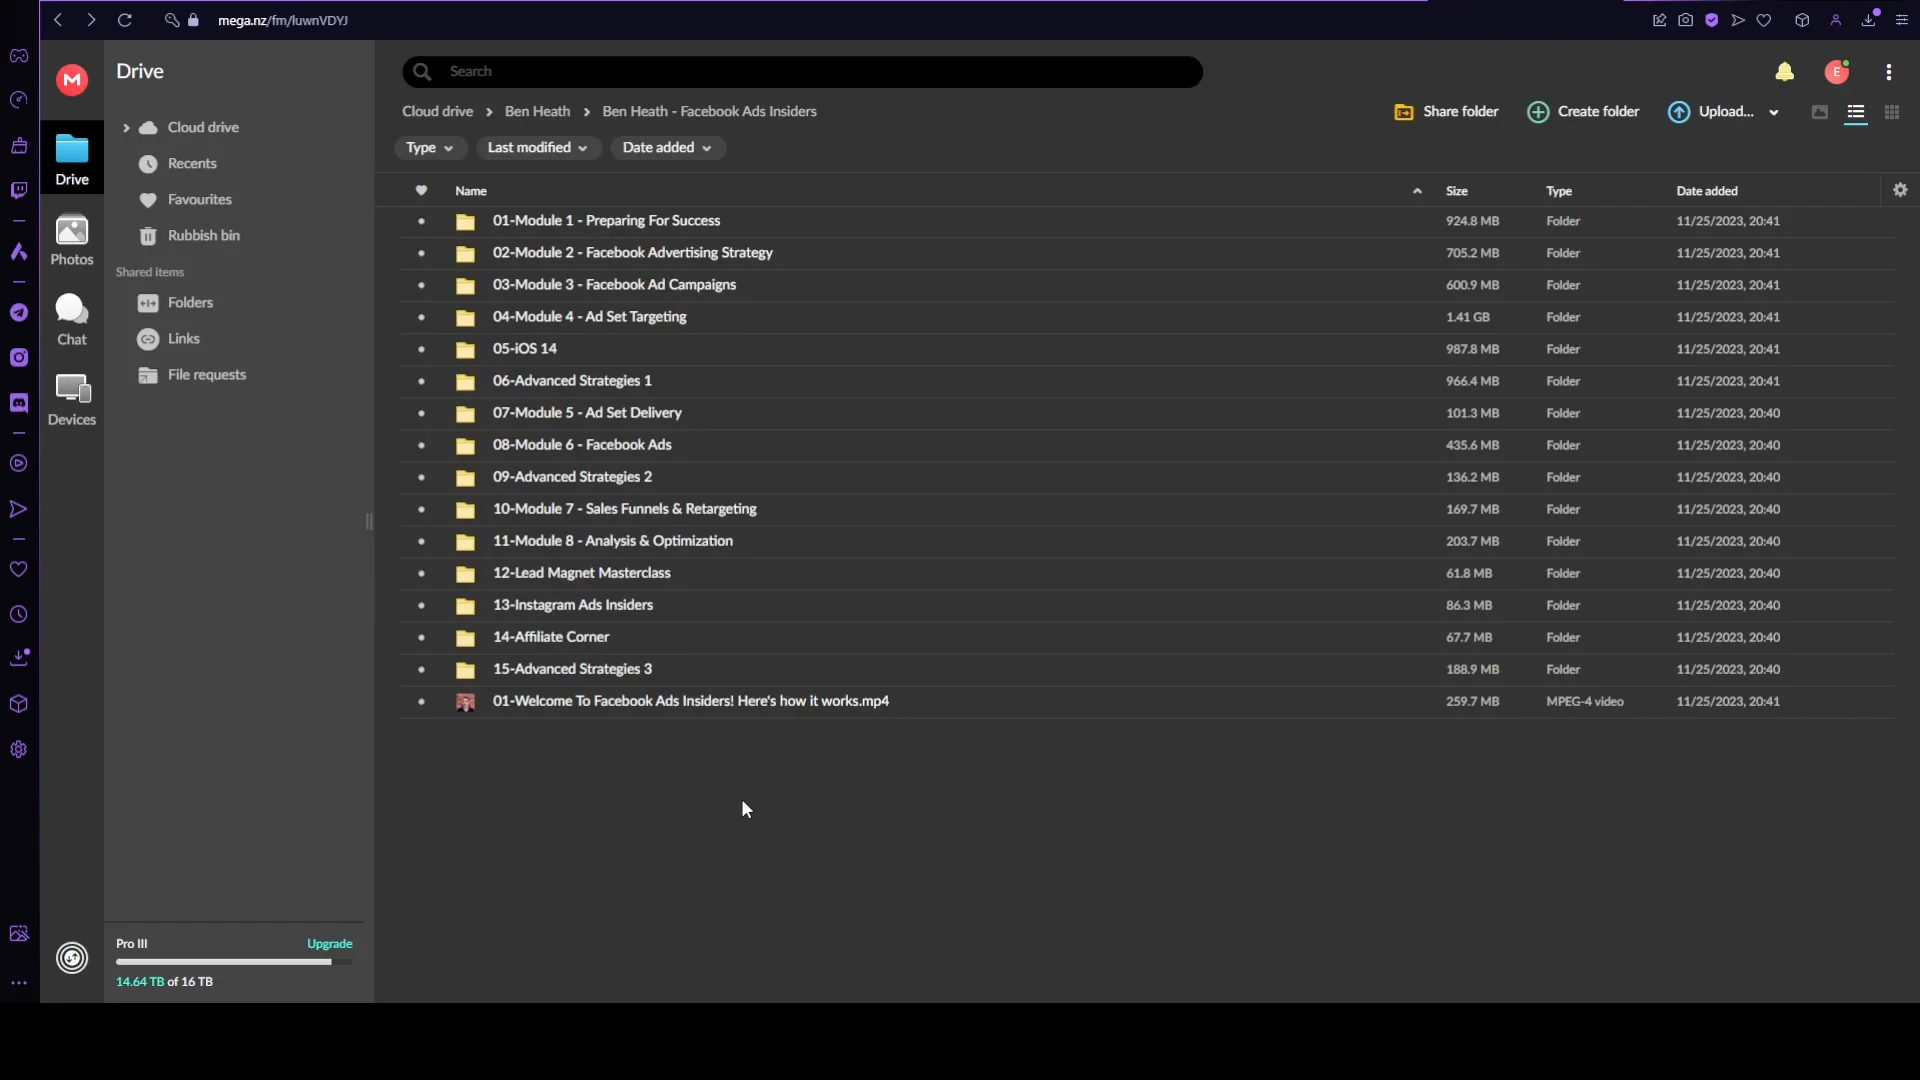Click the storage usage progress bar

point(233,962)
